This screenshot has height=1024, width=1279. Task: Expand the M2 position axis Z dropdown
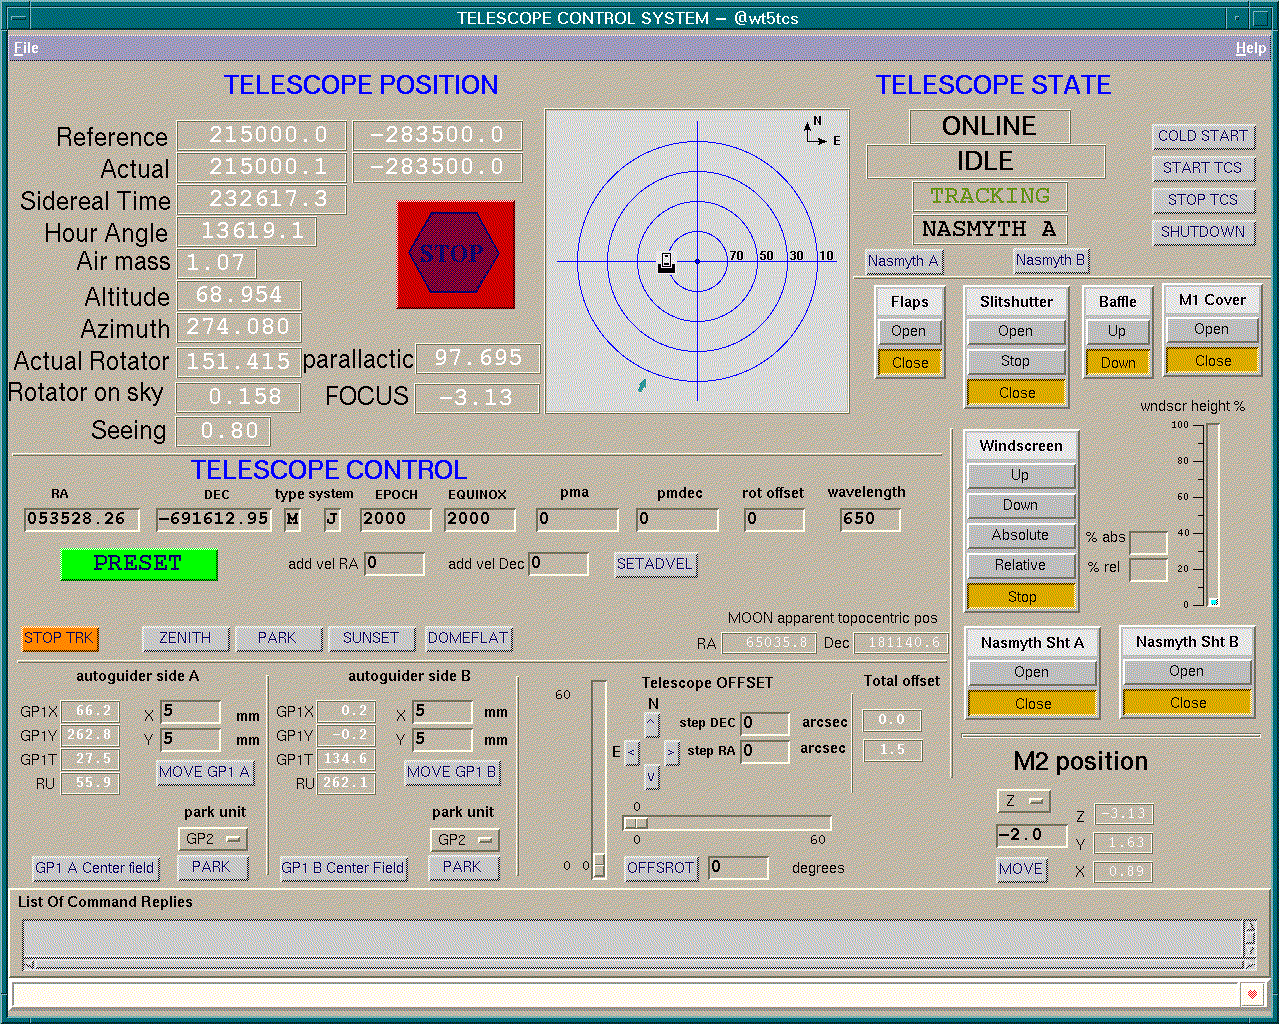[1023, 801]
